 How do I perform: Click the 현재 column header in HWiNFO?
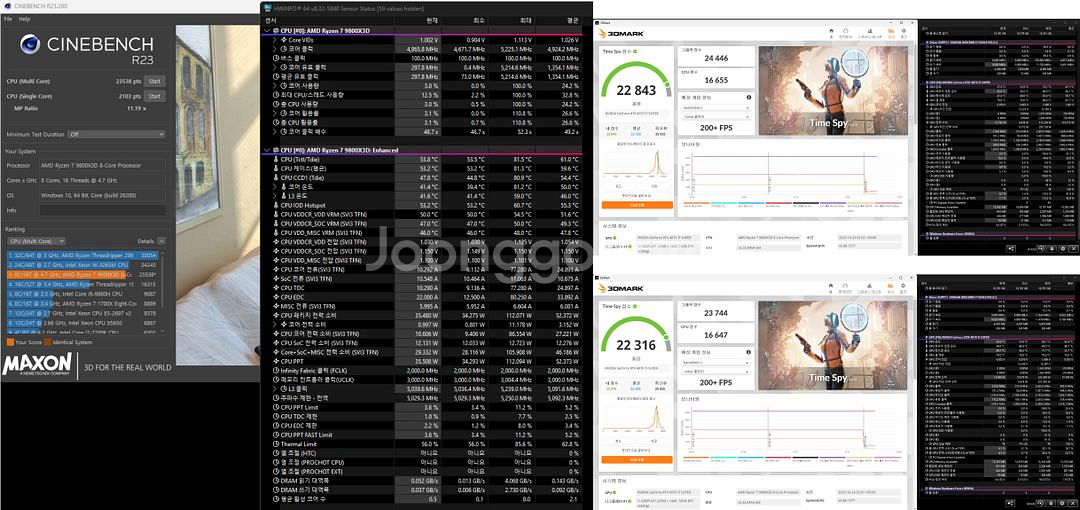[432, 21]
